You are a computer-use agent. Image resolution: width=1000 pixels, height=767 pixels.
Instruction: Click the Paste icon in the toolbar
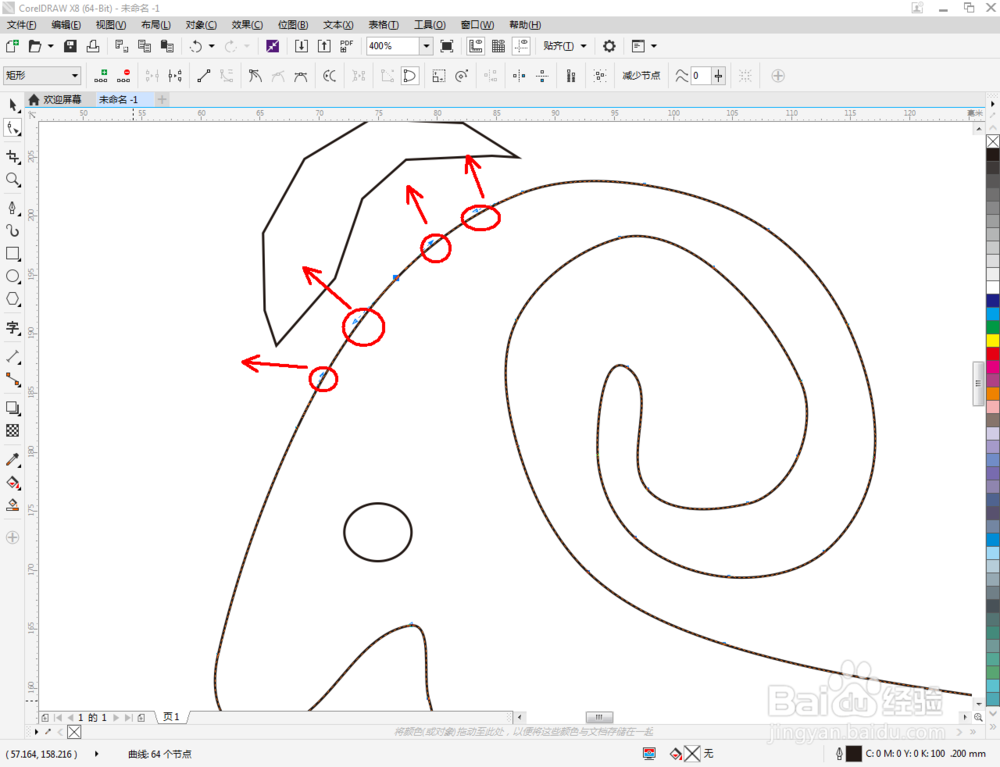[x=167, y=46]
